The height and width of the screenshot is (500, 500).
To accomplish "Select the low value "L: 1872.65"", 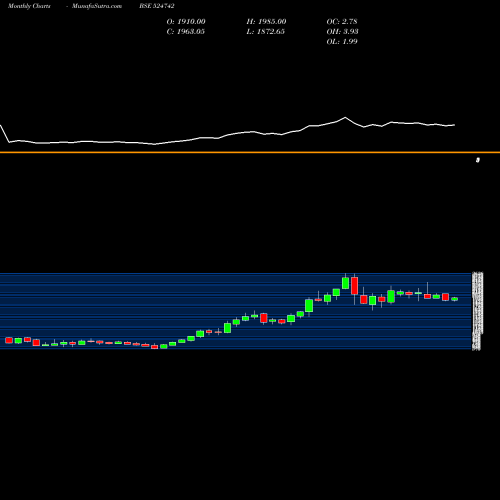I will click(x=266, y=32).
